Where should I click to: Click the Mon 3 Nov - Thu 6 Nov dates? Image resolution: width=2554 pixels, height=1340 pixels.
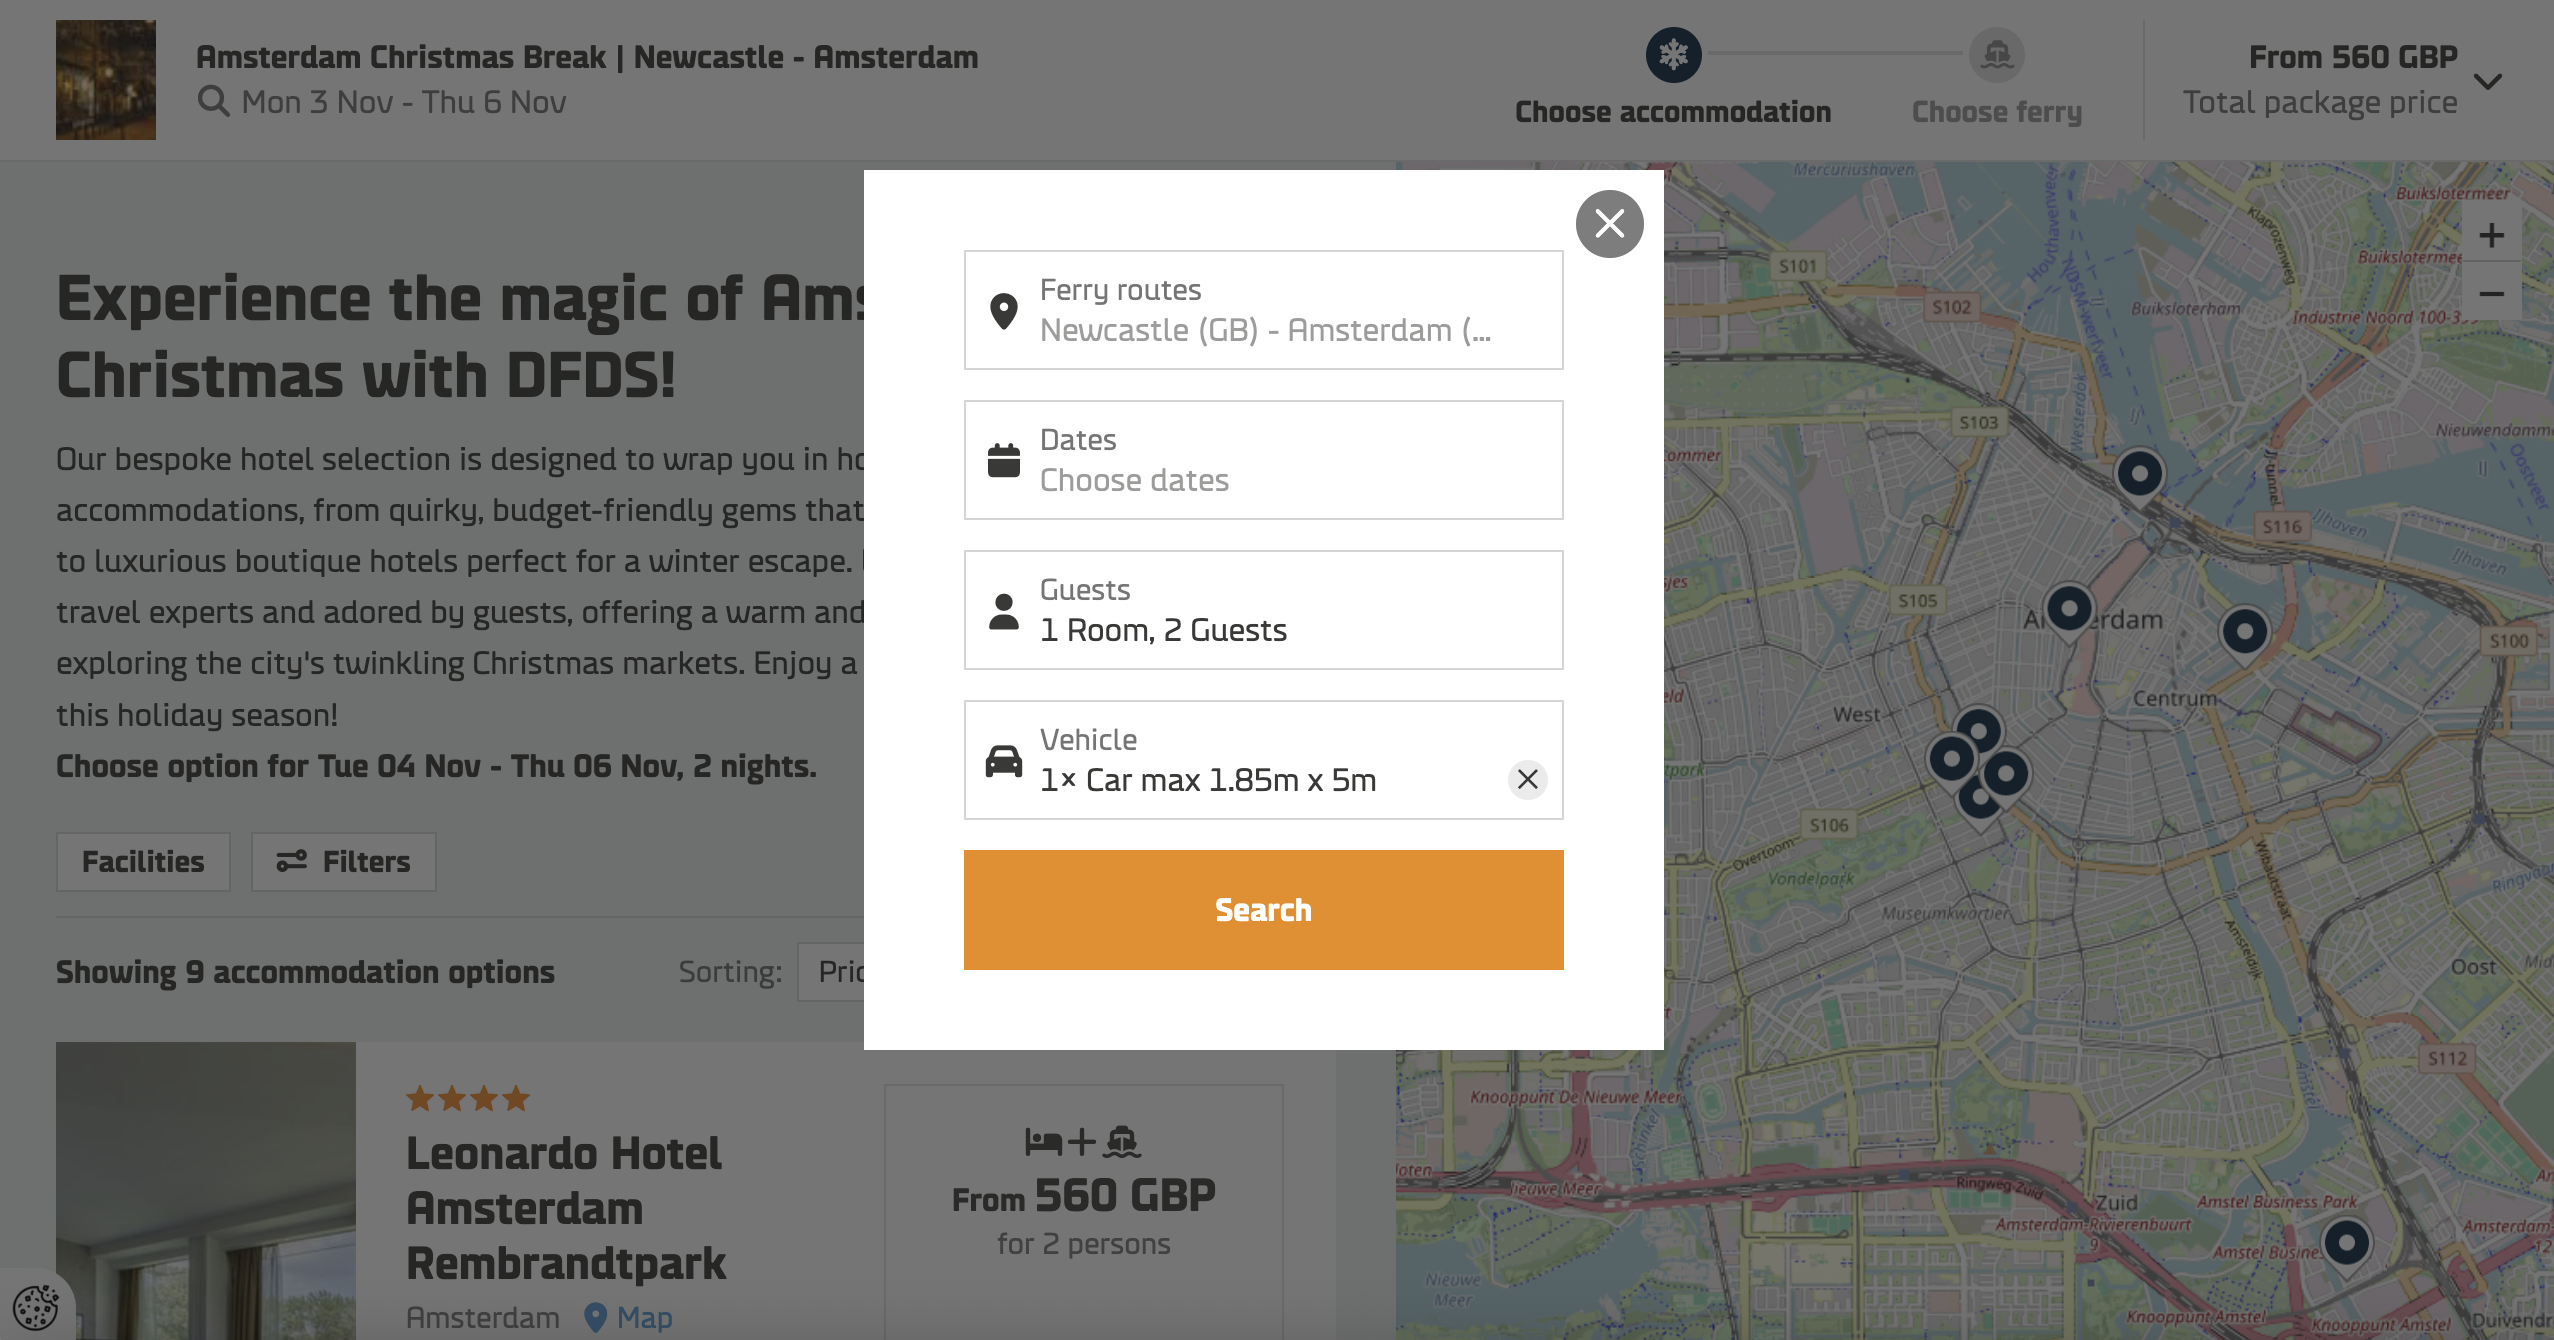point(404,102)
